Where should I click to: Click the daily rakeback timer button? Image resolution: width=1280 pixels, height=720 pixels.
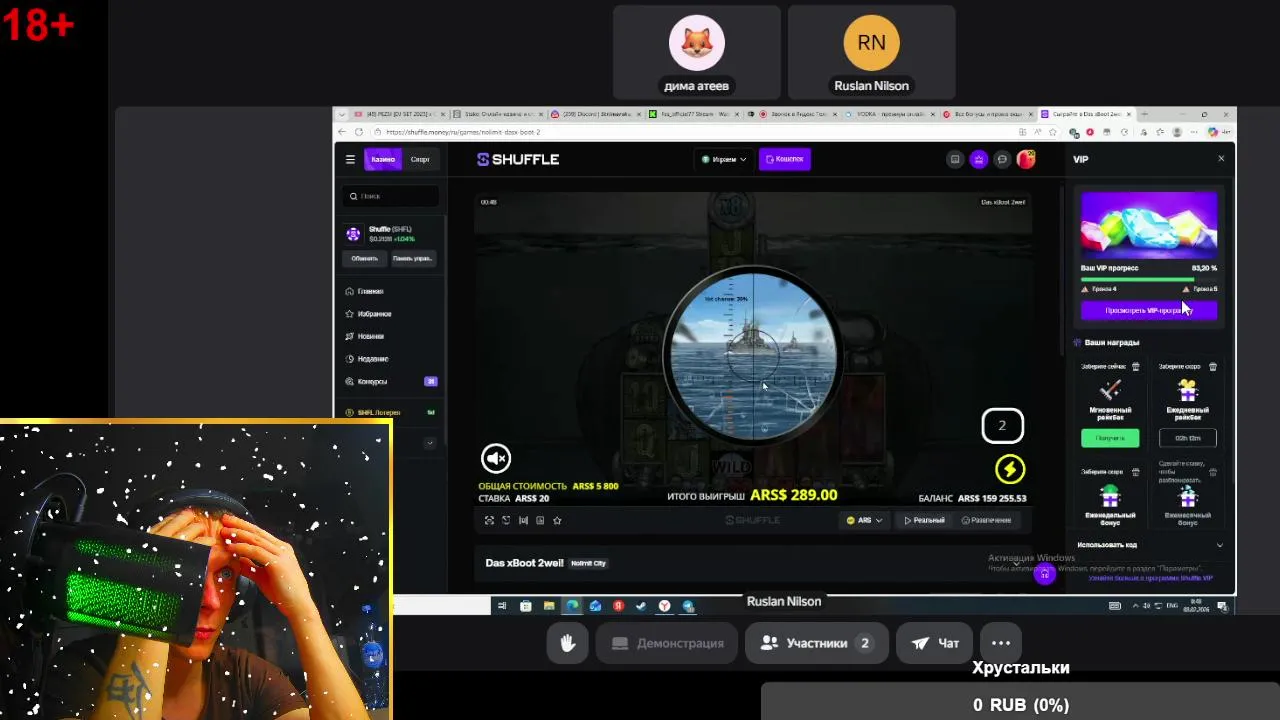1188,438
